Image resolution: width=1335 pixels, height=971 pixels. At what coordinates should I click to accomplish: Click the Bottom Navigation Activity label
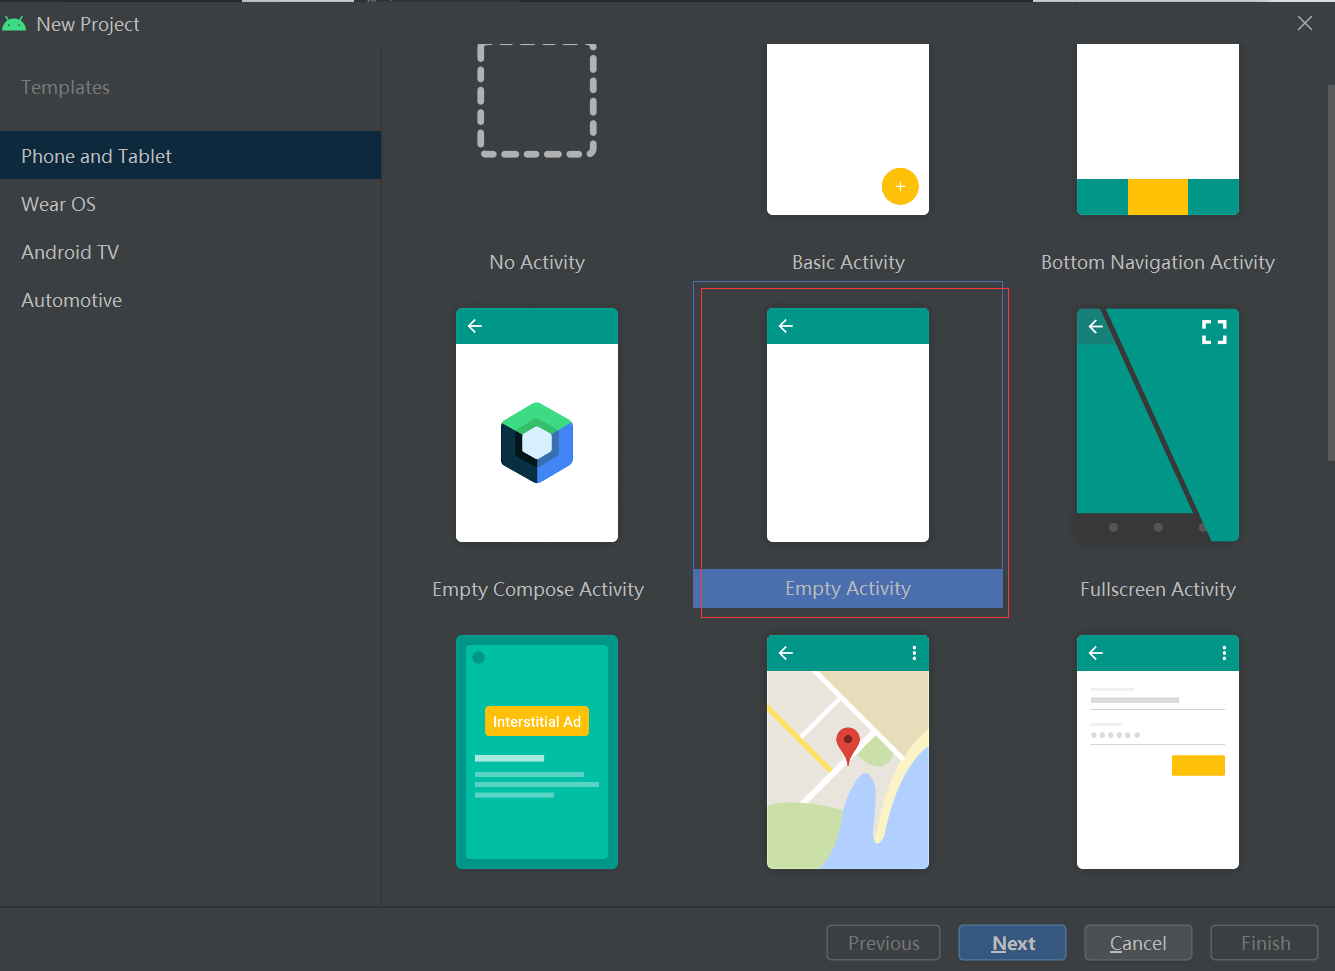1158,262
